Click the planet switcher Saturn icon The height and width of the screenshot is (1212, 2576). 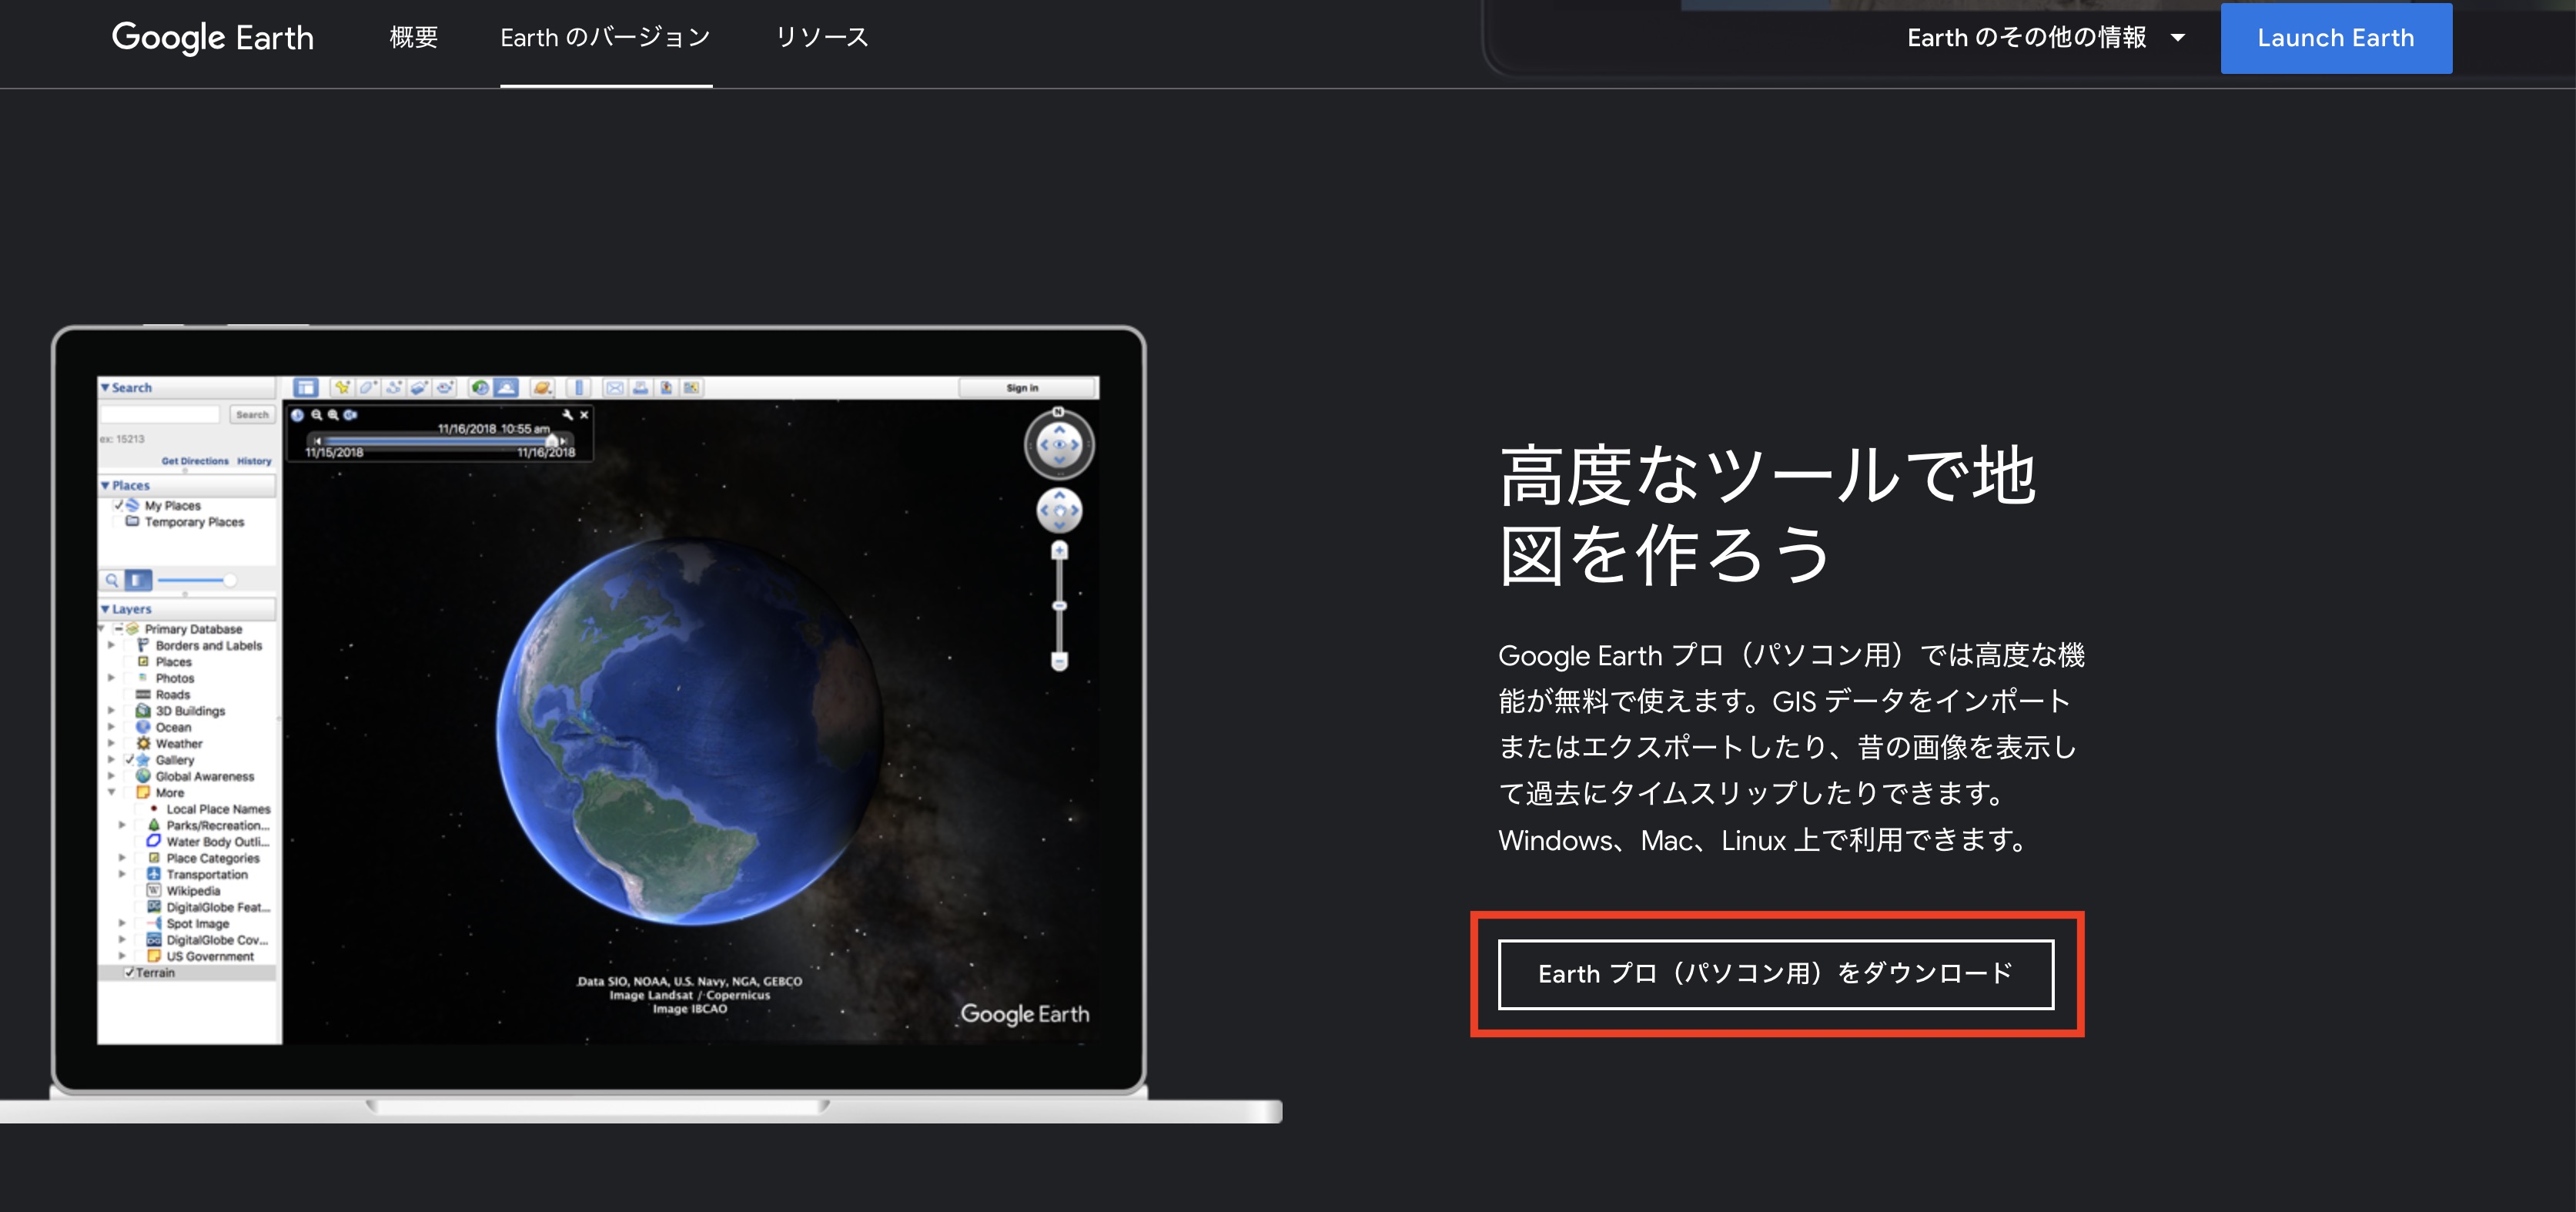tap(542, 387)
